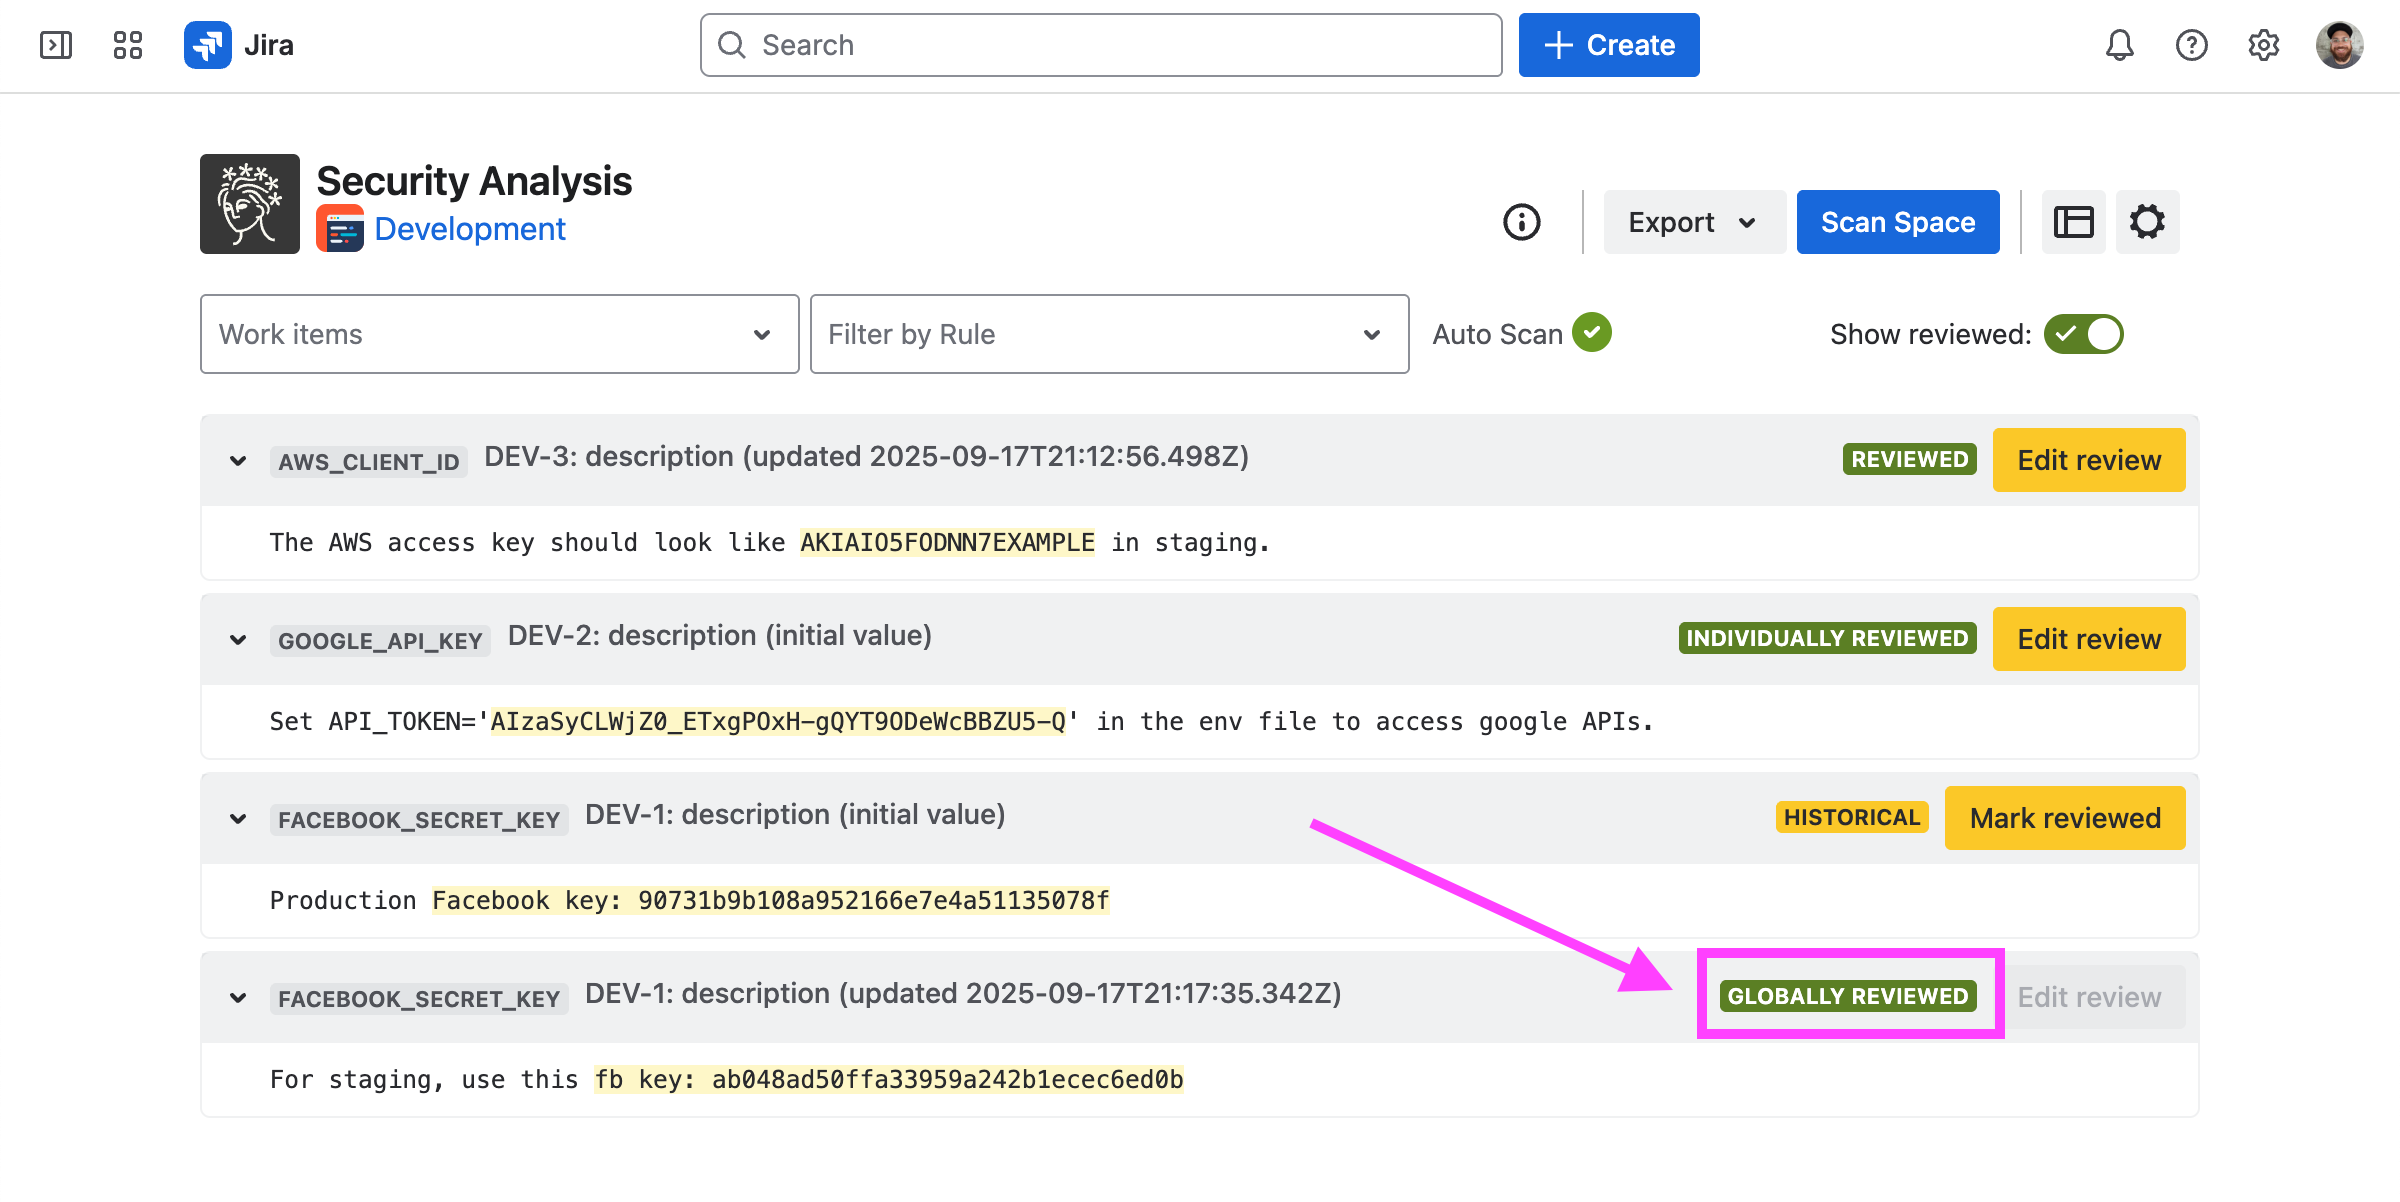2400x1202 pixels.
Task: Focus the Search input field
Action: [1100, 45]
